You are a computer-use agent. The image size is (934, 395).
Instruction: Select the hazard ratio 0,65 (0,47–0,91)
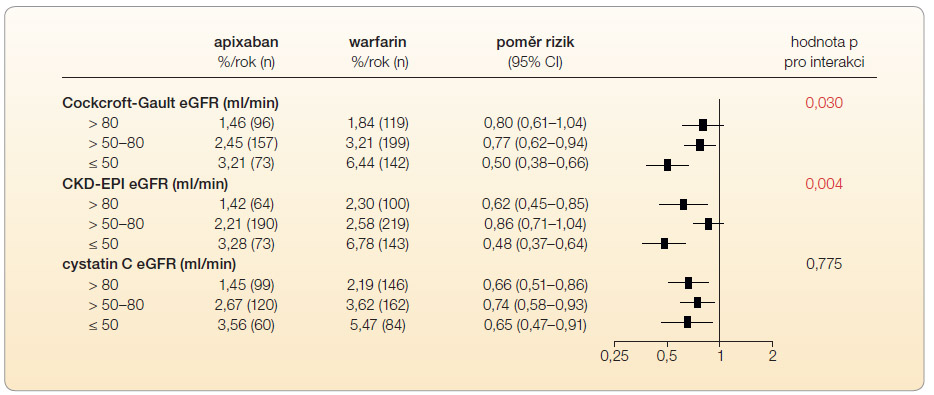coord(535,325)
